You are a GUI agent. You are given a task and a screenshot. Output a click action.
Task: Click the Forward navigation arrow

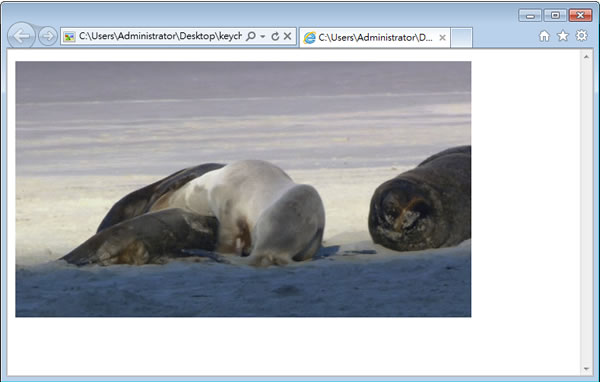[x=48, y=36]
